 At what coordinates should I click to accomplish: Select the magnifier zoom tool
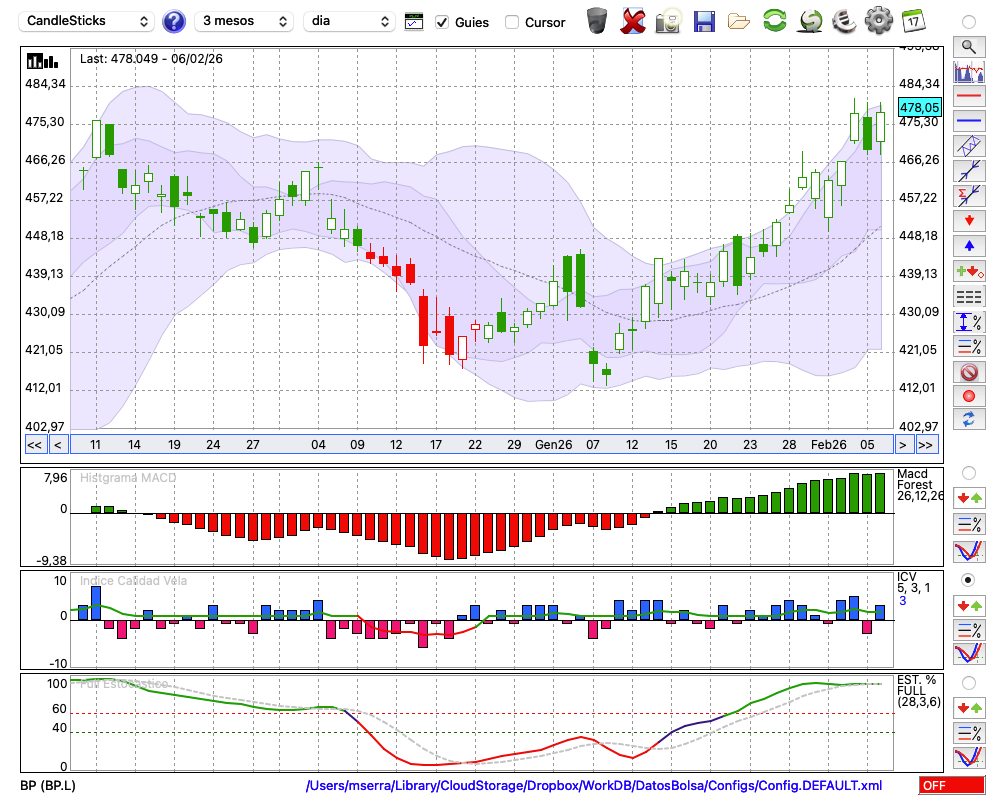click(969, 47)
